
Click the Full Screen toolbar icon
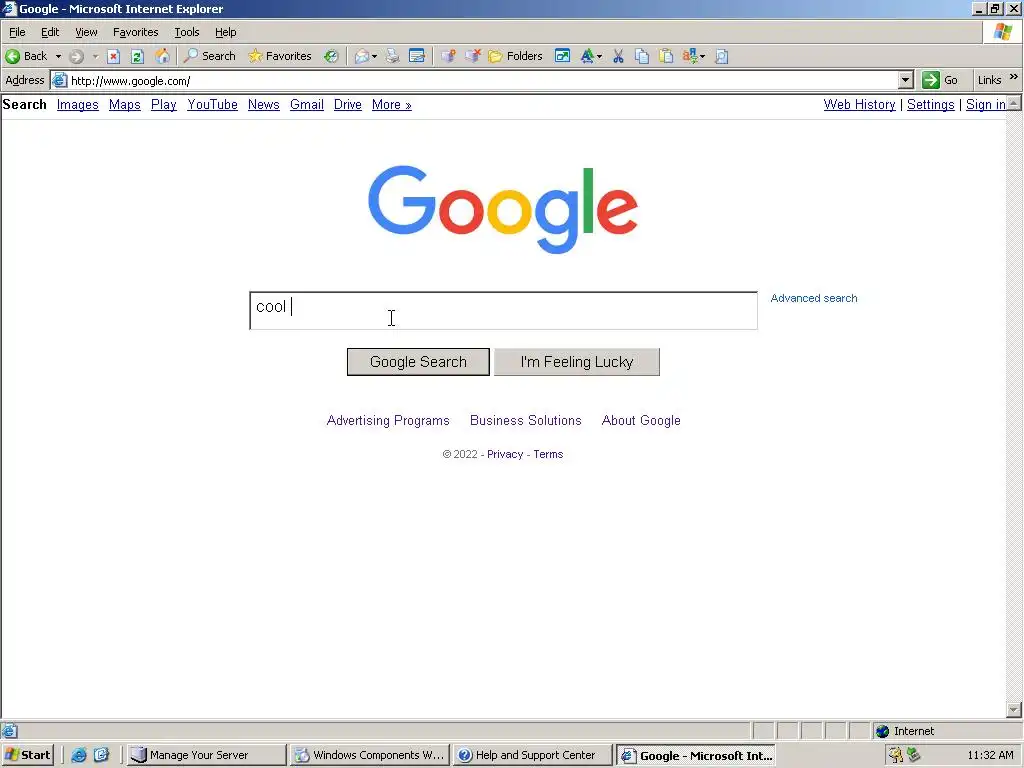coord(562,56)
